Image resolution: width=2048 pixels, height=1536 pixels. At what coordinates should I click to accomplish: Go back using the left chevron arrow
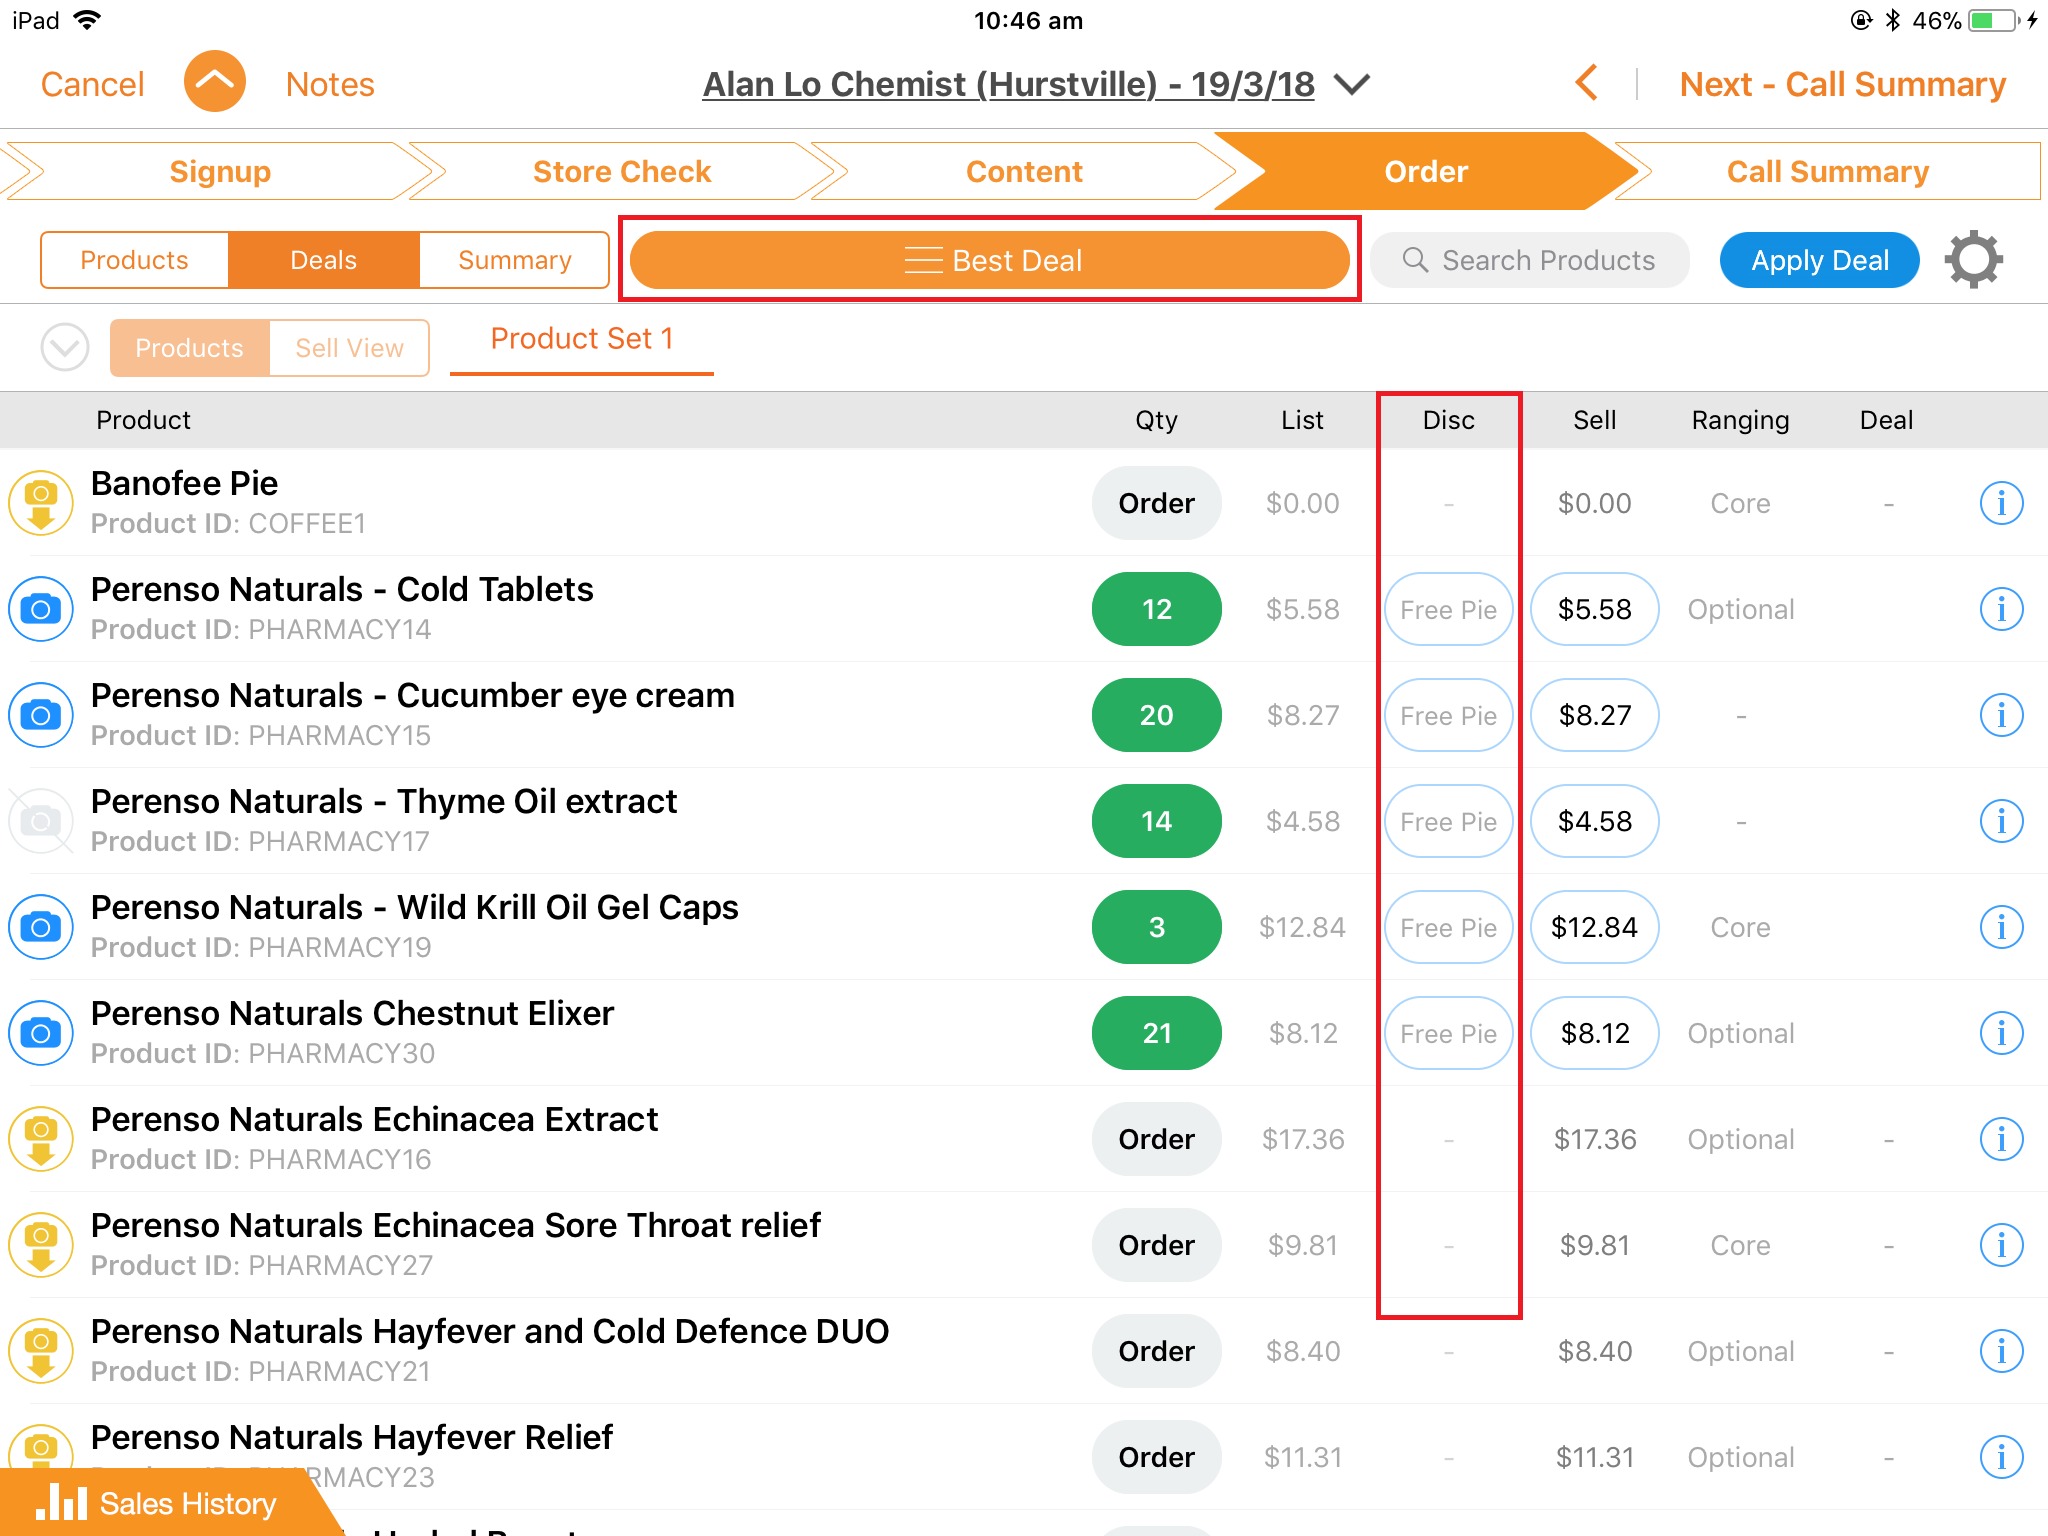click(x=1586, y=84)
